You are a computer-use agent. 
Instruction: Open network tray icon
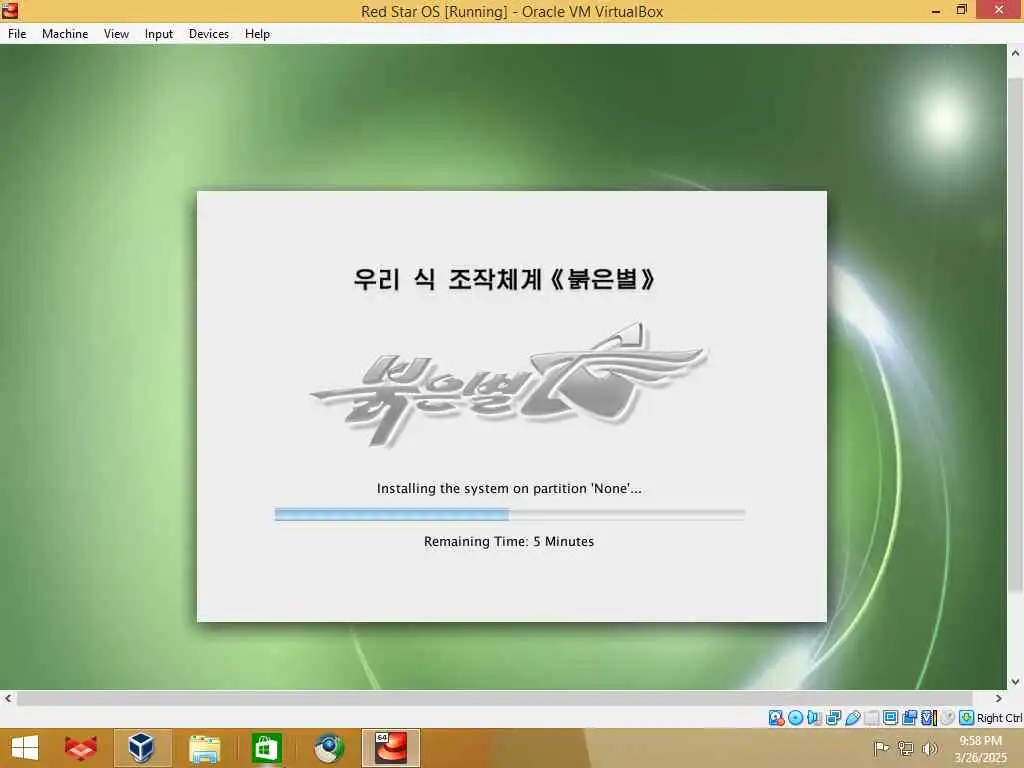[x=906, y=748]
